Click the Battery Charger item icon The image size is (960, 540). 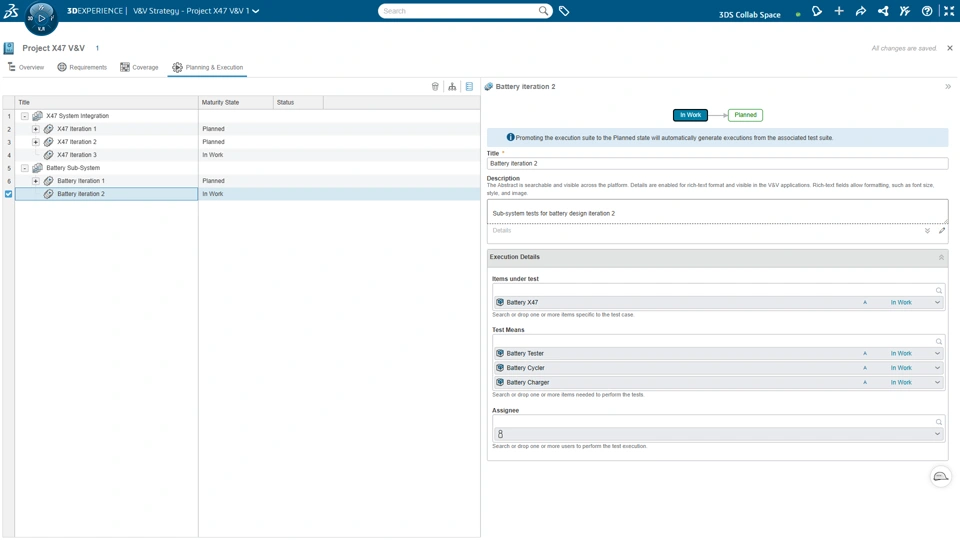500,382
